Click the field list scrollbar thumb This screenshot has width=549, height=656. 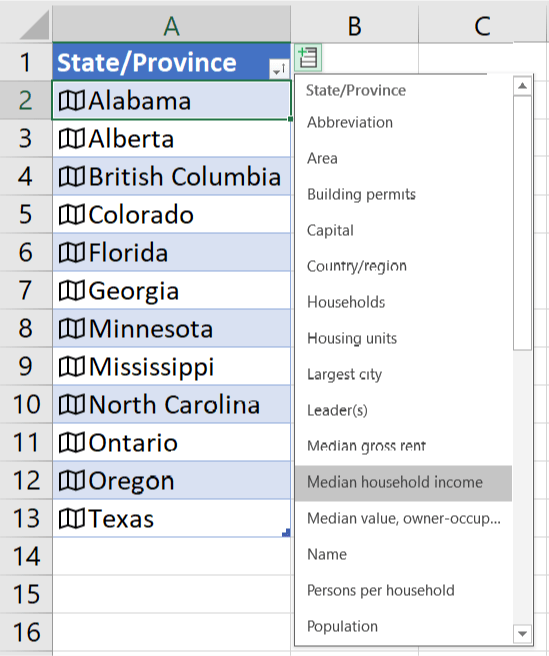(522, 223)
